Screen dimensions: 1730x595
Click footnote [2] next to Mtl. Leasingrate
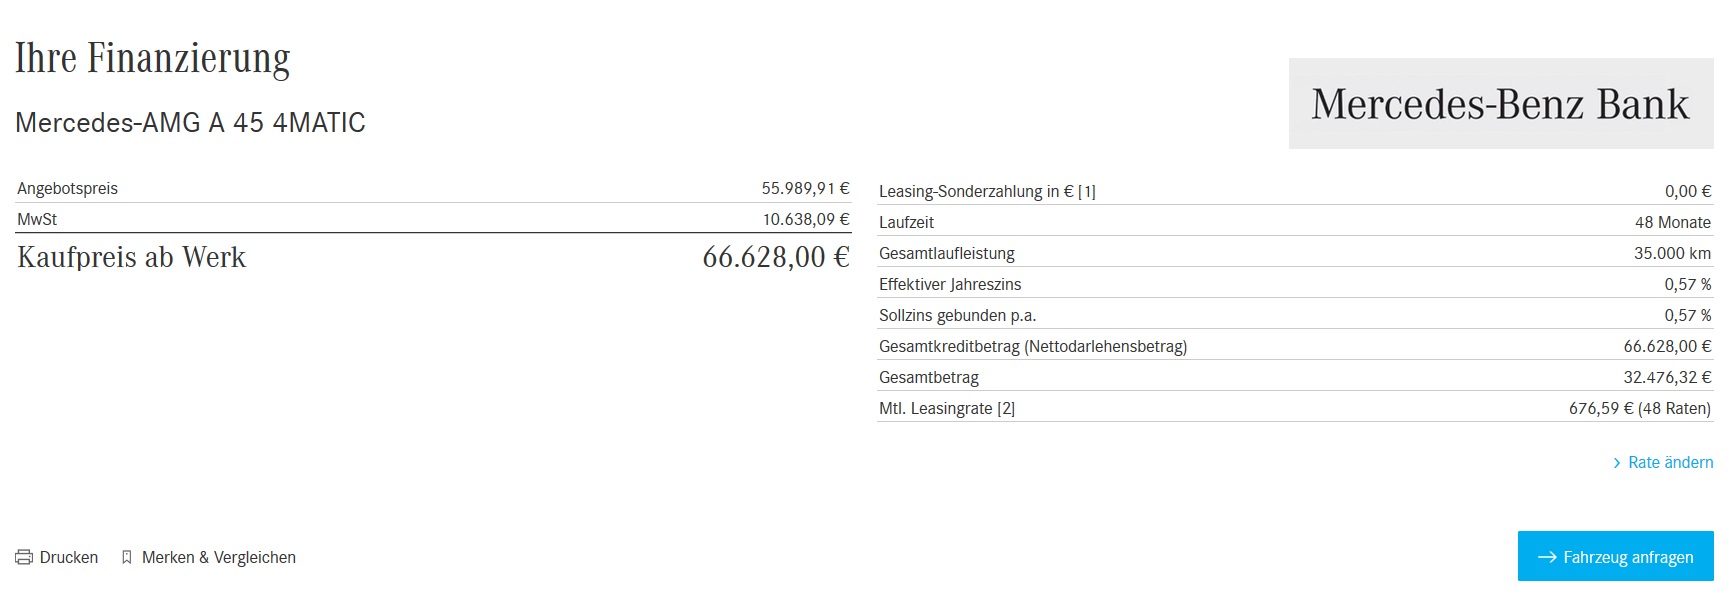pos(1006,409)
